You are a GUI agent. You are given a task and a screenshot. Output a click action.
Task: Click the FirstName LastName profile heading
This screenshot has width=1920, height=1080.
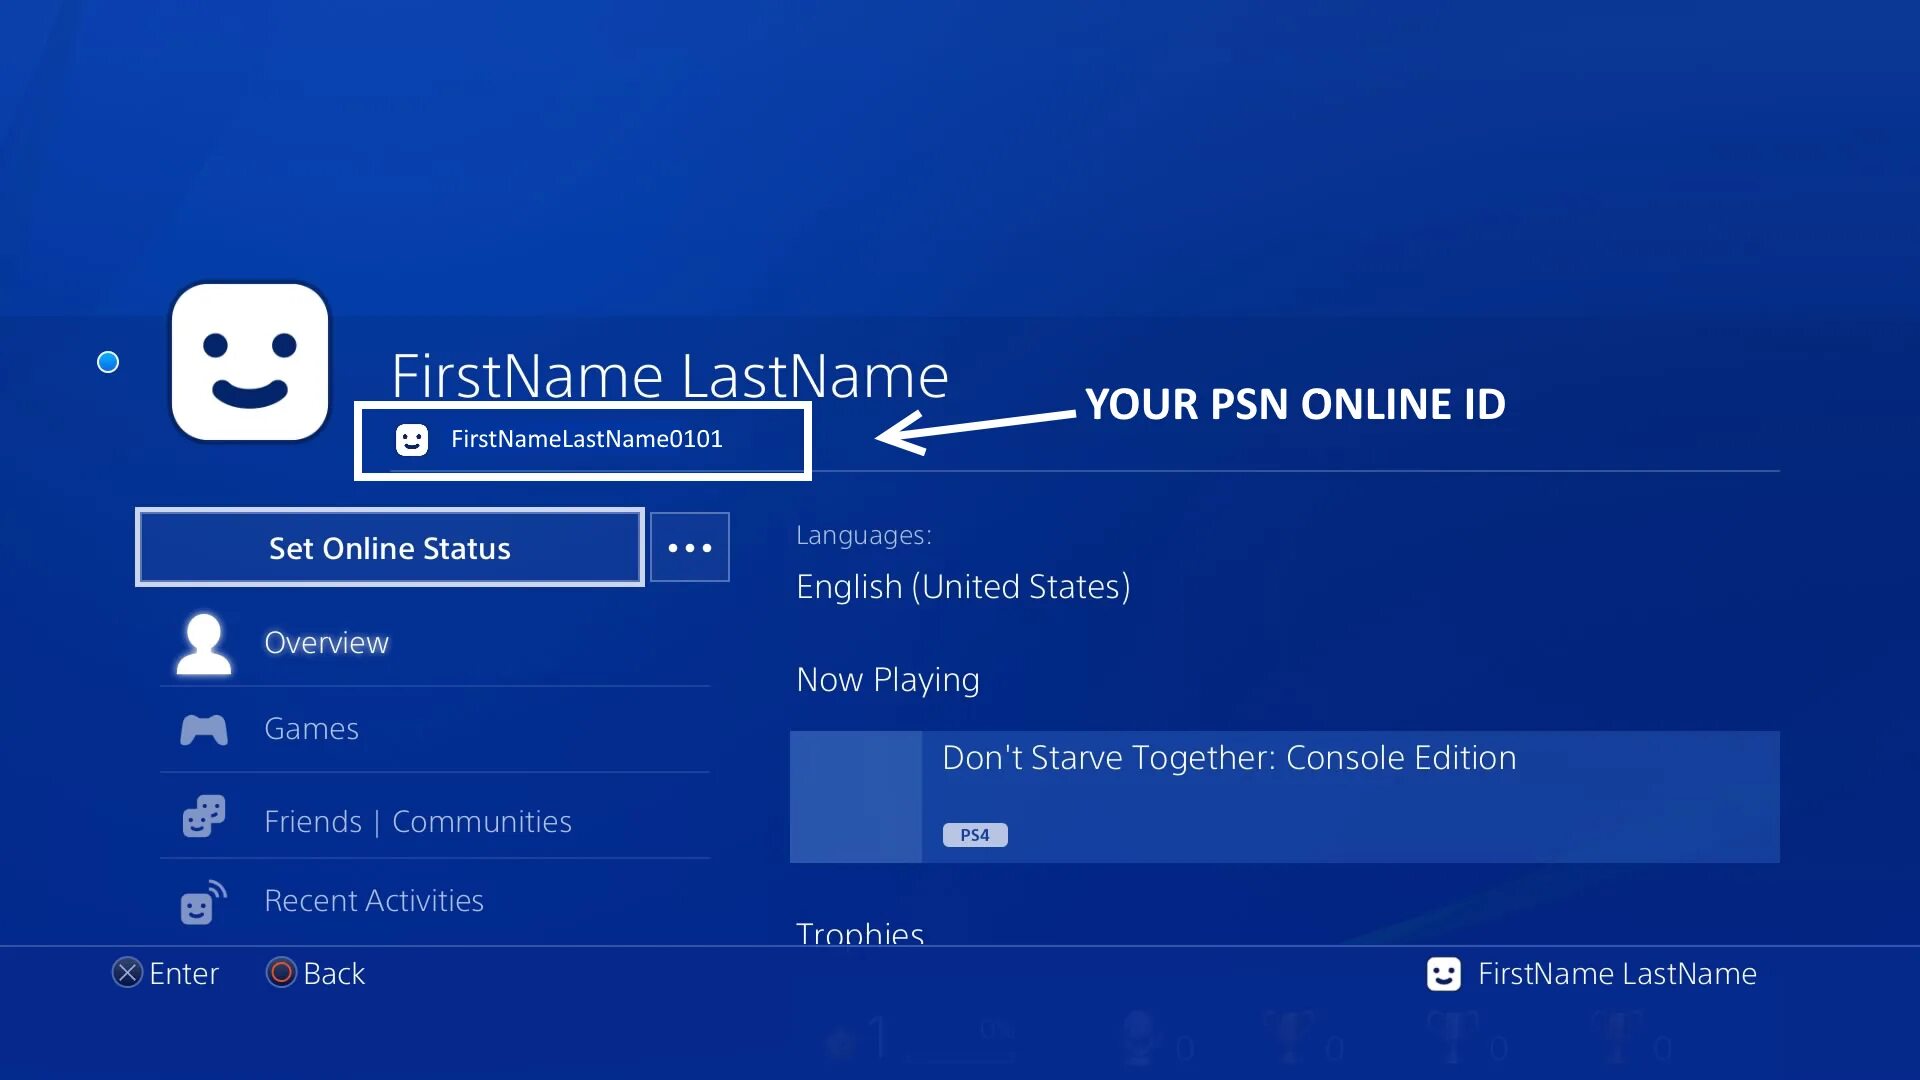(669, 376)
